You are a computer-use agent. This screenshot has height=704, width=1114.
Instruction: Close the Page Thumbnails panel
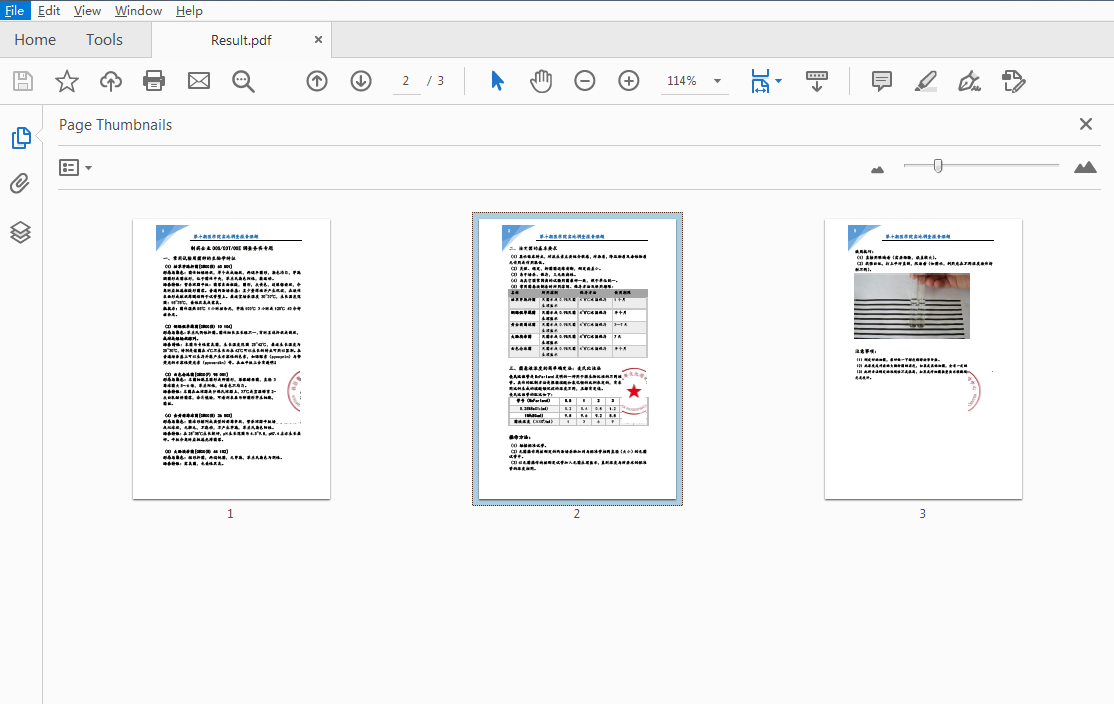(1085, 124)
